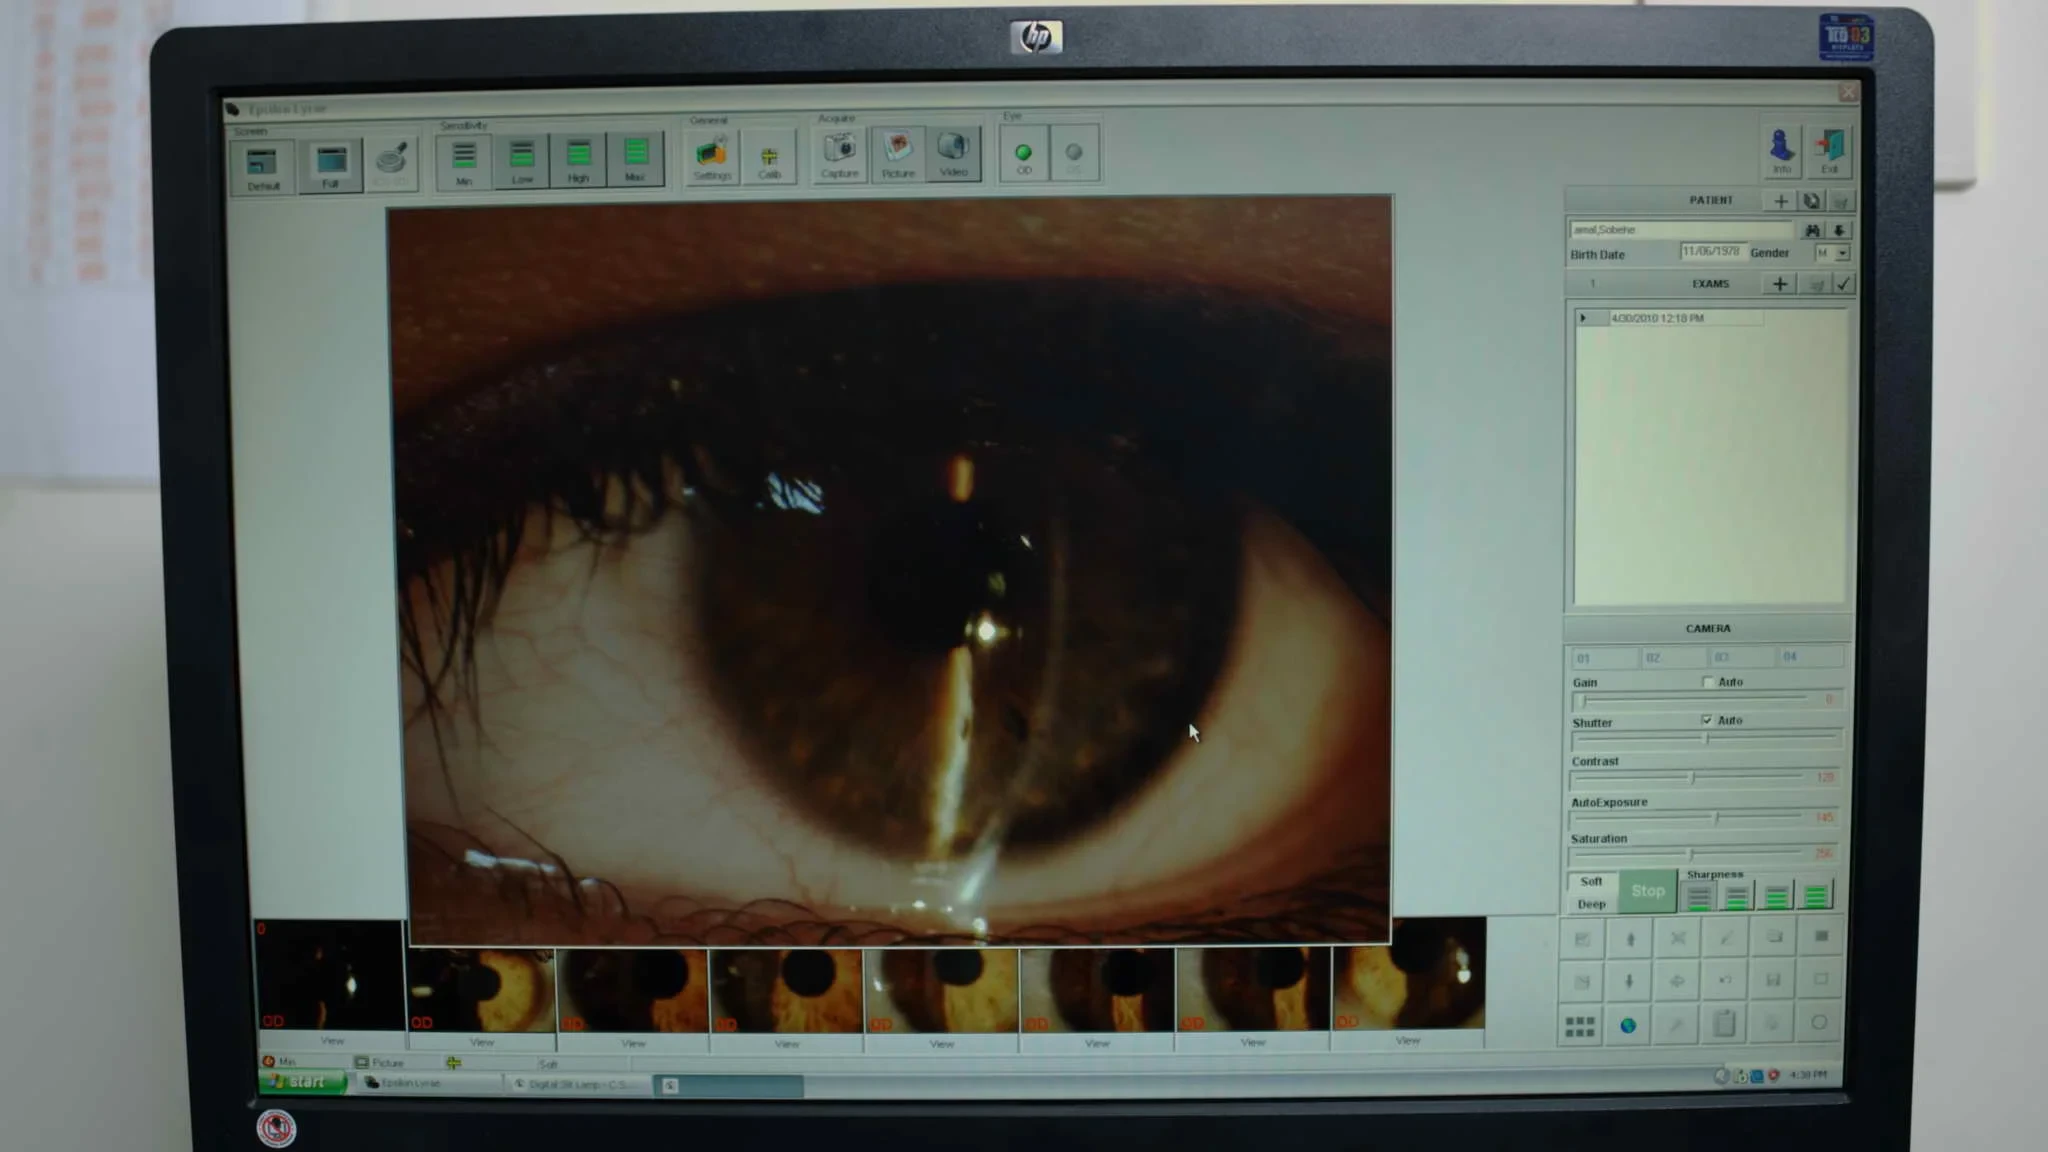This screenshot has width=2048, height=1152.
Task: Click the globe icon in tool grid
Action: (x=1628, y=1026)
